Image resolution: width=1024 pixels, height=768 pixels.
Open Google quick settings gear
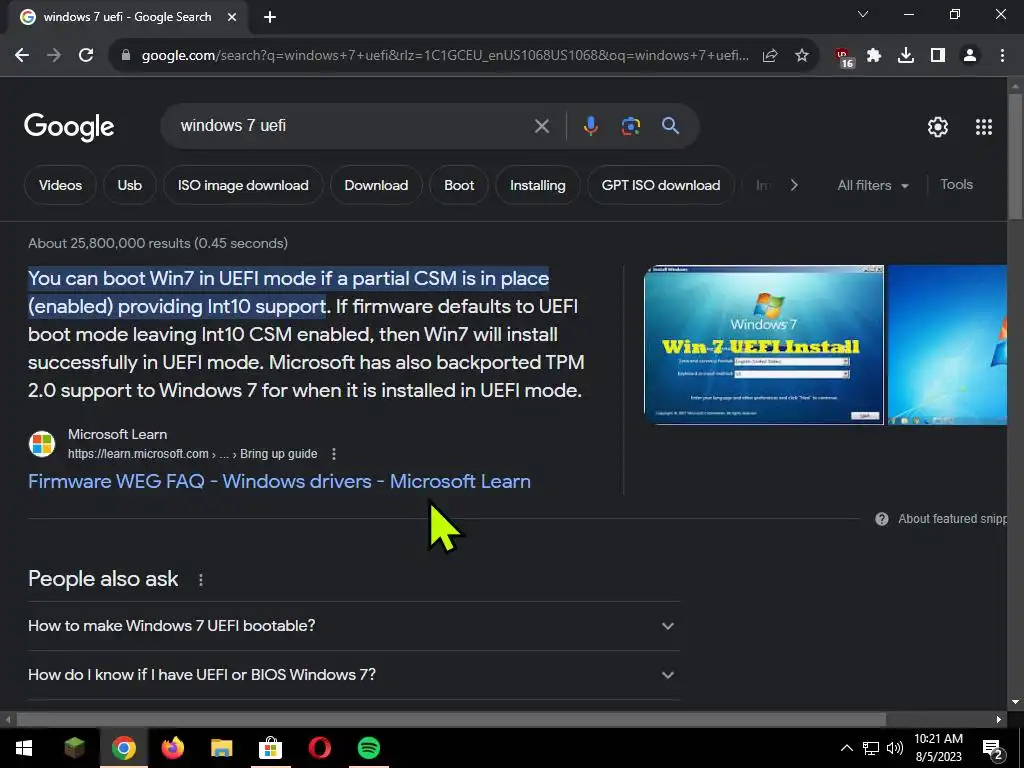coord(938,127)
